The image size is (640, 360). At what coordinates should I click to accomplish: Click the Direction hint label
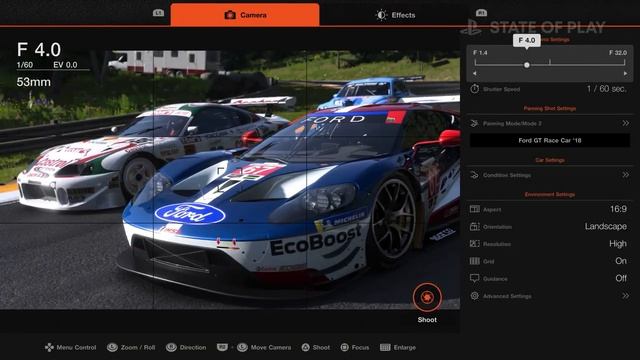click(193, 347)
